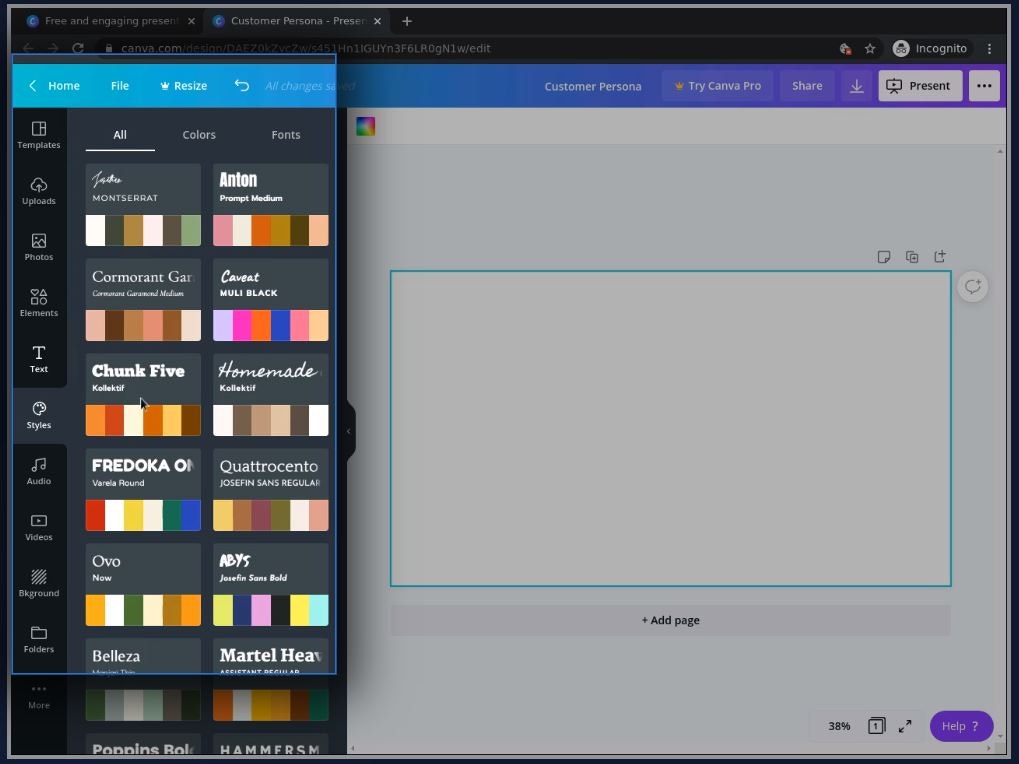The height and width of the screenshot is (764, 1019).
Task: Click the Incognito profile indicator
Action: pyautogui.click(x=930, y=49)
